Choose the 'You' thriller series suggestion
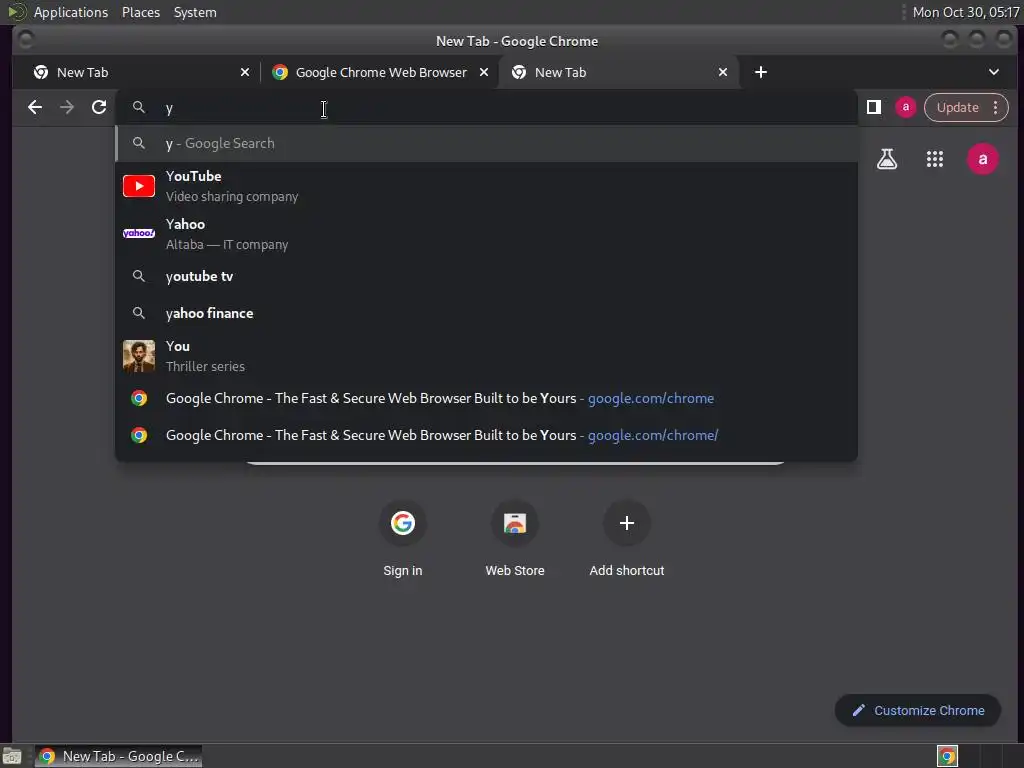The image size is (1024, 768). point(487,356)
